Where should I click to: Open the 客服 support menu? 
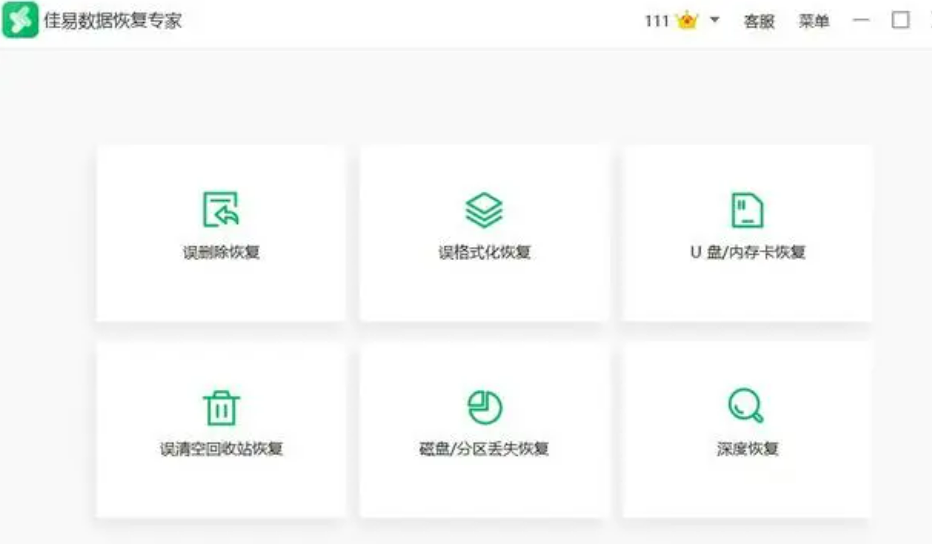click(759, 21)
